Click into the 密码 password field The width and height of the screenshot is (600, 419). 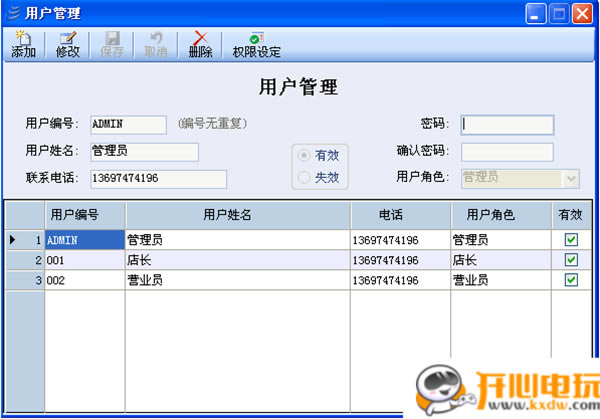(x=507, y=125)
